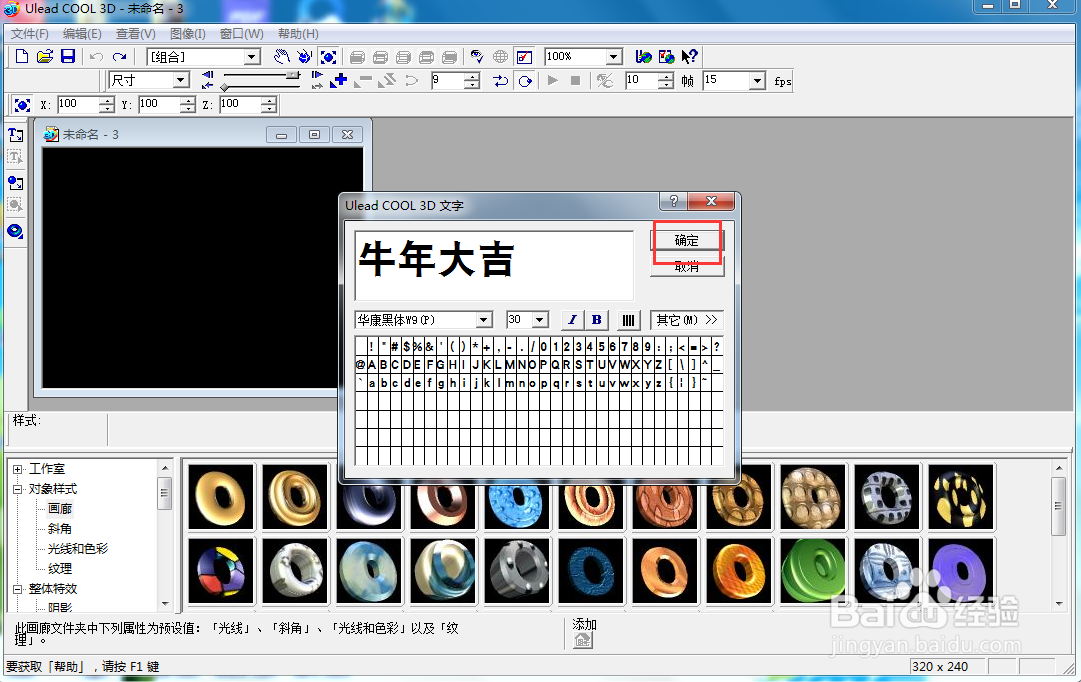This screenshot has width=1081, height=682.
Task: Open the fps dropdown showing 15
Action: point(758,81)
